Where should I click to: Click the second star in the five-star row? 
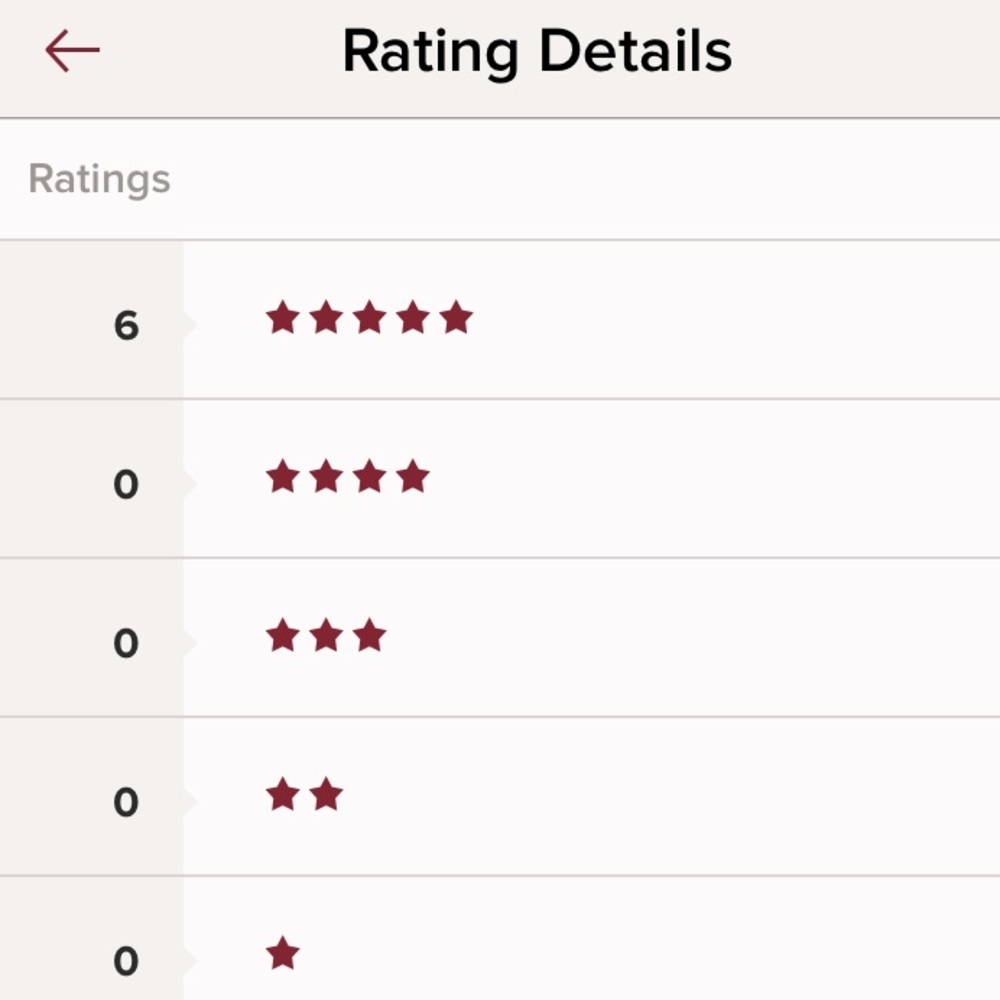[x=326, y=318]
